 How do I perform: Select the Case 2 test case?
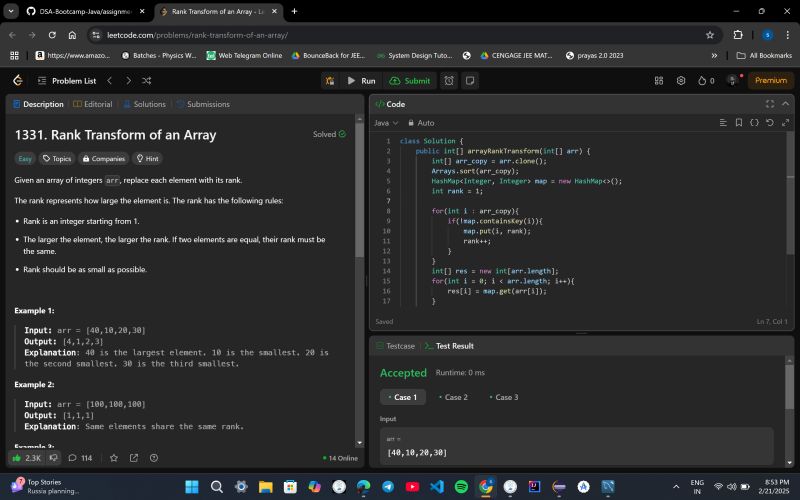452,397
